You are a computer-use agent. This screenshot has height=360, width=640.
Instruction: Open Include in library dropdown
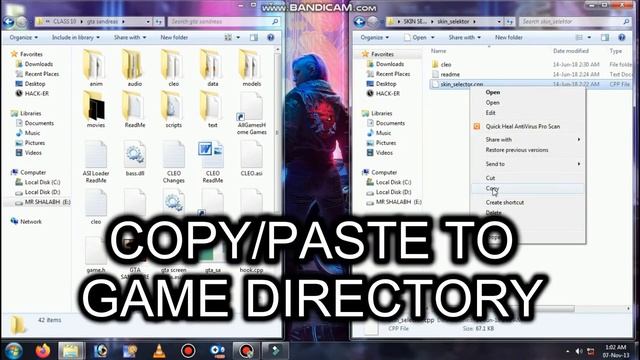pos(76,37)
